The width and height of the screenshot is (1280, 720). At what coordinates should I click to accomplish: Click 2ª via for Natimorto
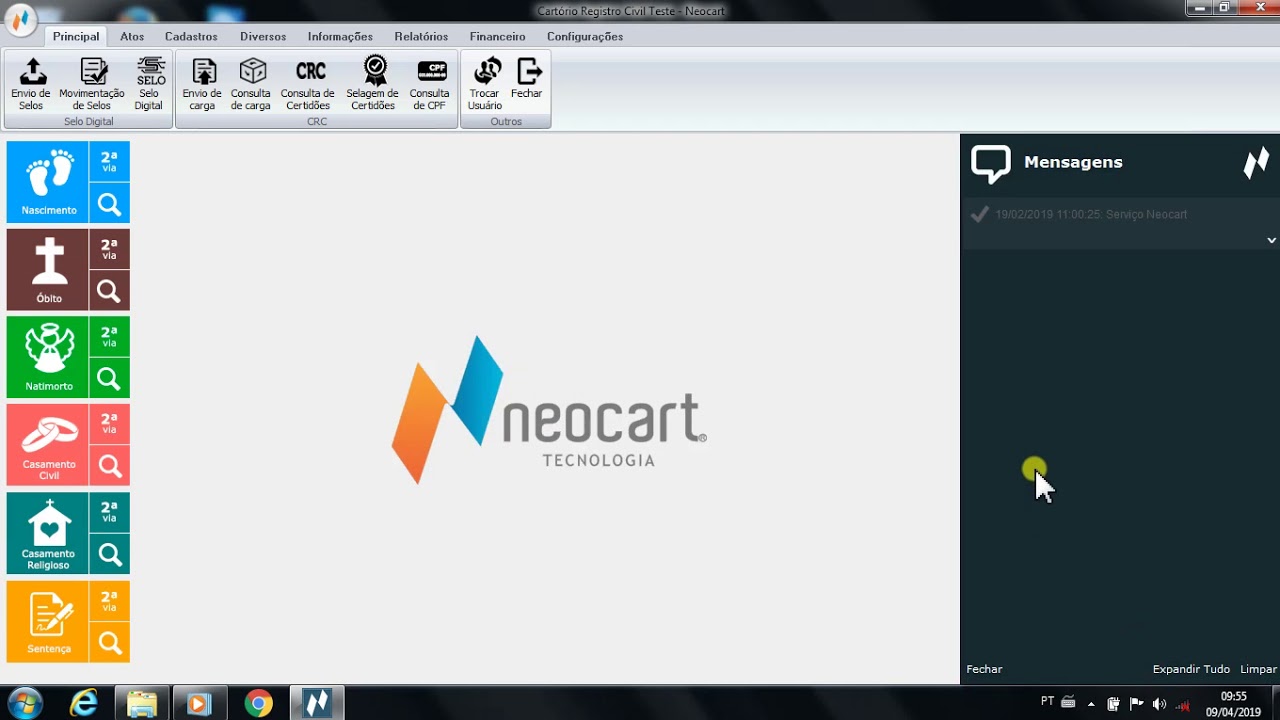110,336
